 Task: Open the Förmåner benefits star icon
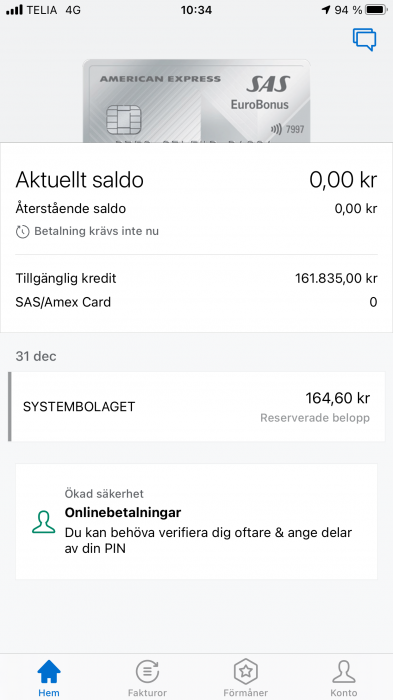[x=246, y=671]
